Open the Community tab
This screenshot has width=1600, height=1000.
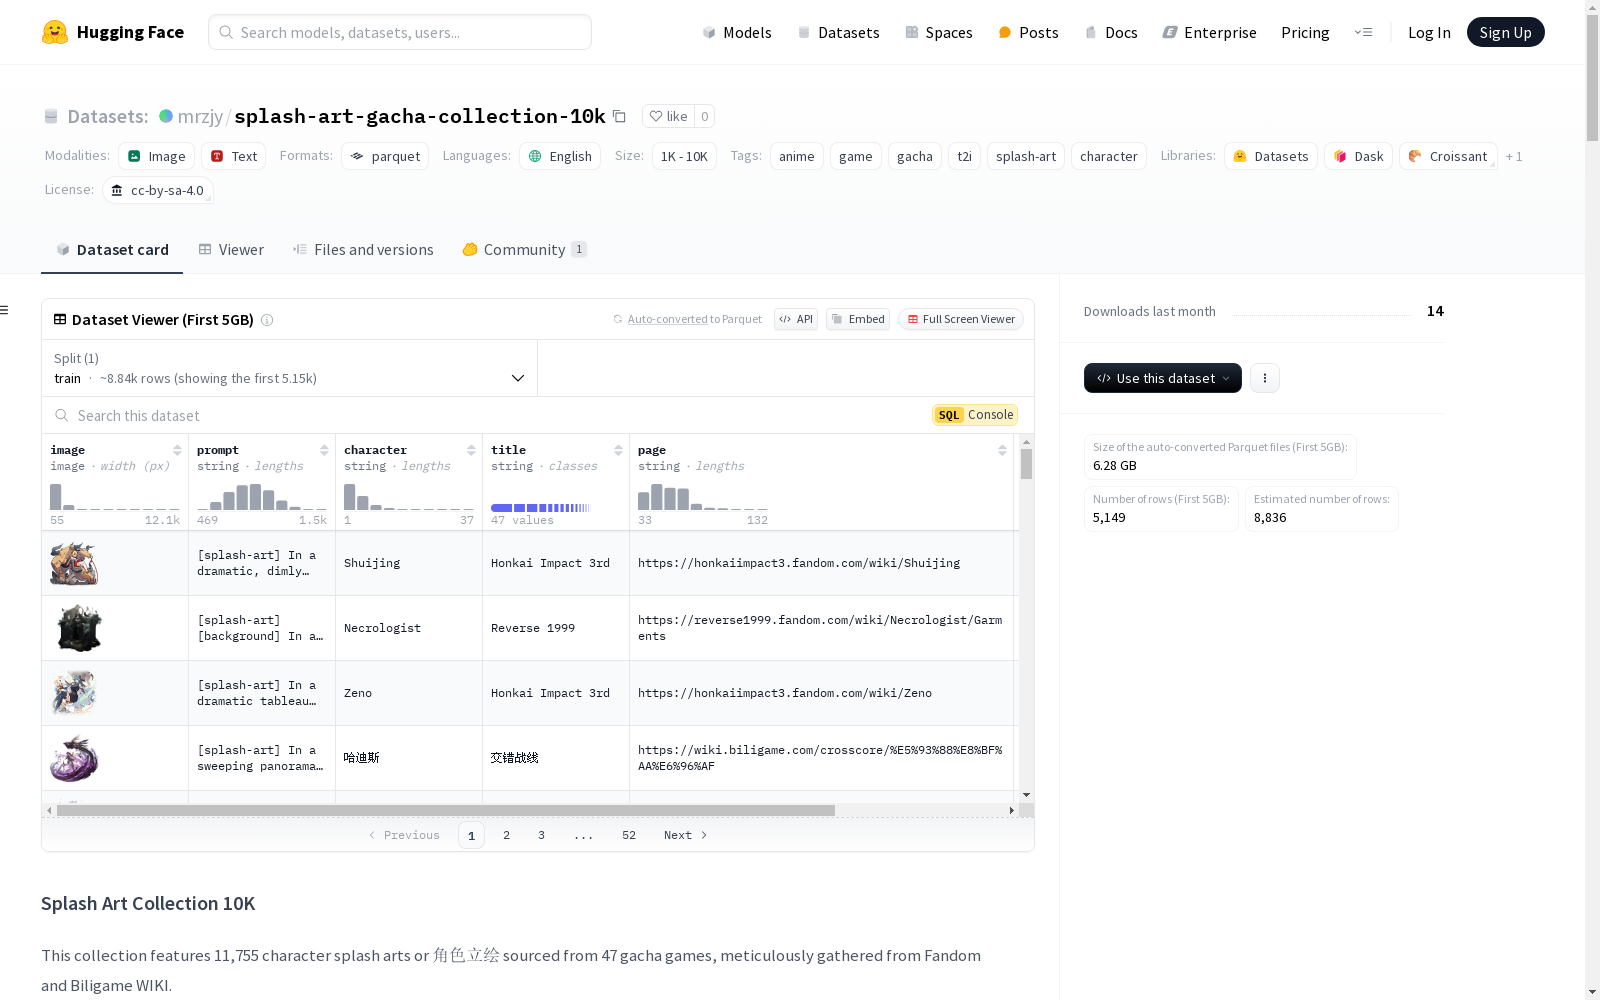point(524,250)
